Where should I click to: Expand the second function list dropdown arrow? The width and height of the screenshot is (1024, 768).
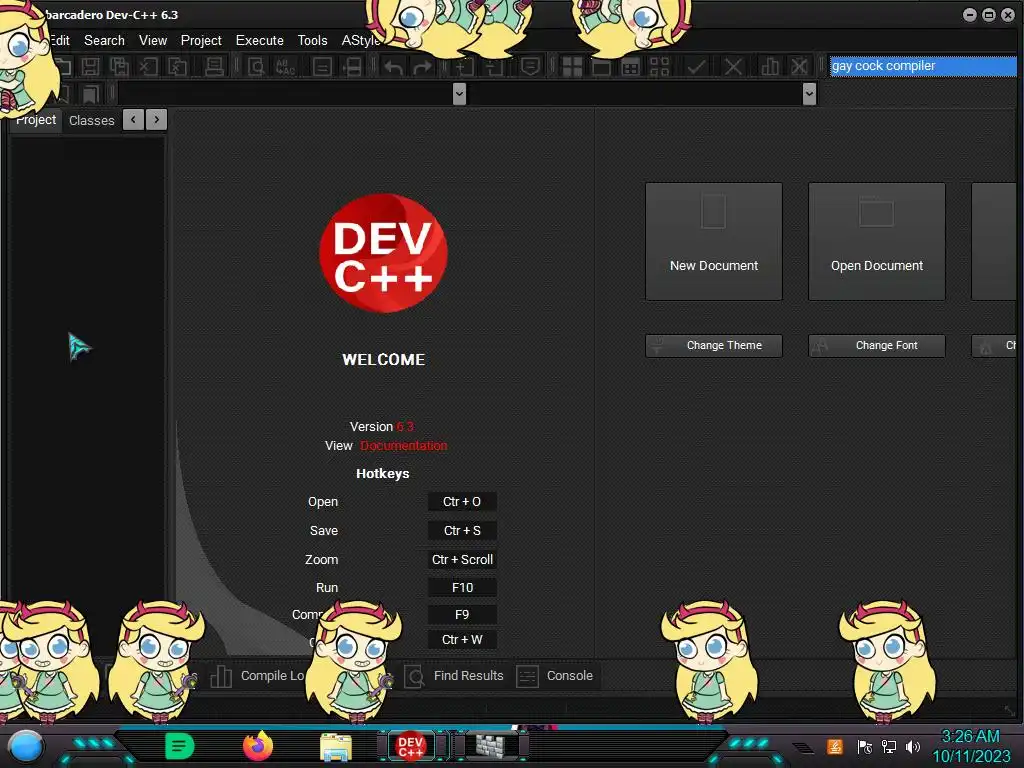(x=809, y=94)
